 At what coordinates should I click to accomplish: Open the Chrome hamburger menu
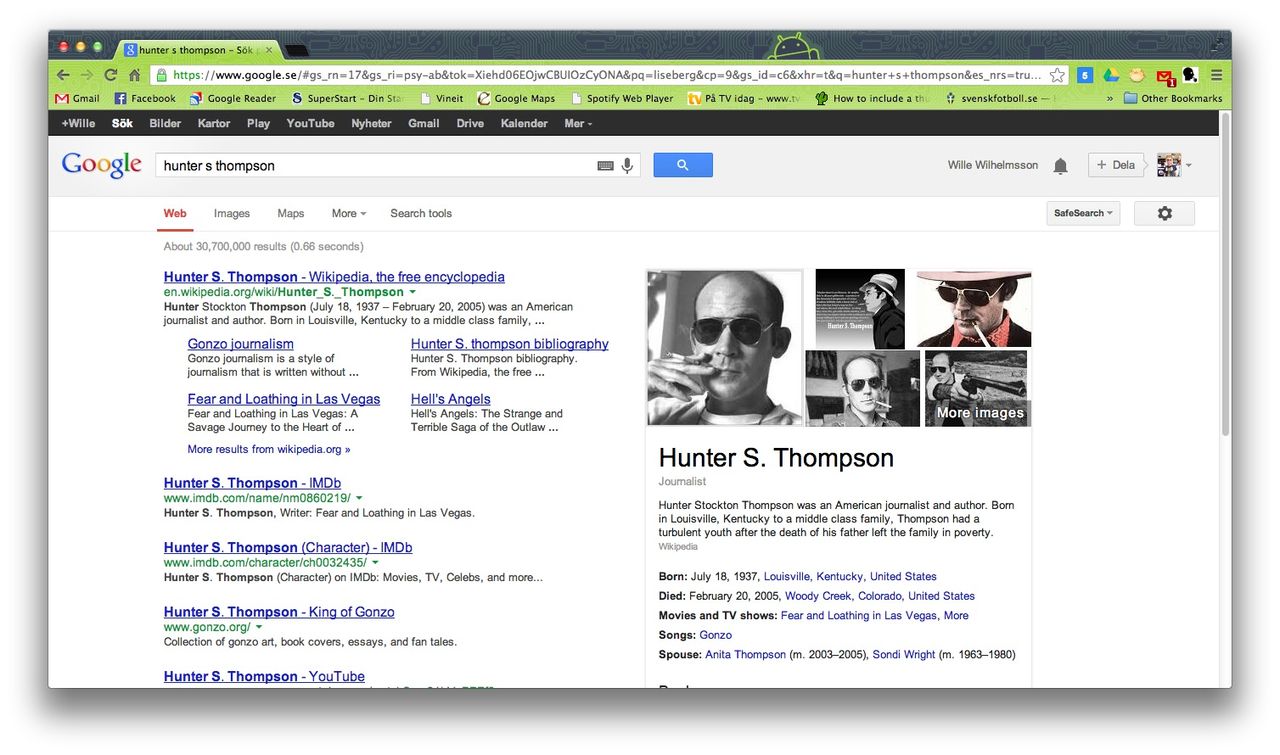coord(1216,75)
